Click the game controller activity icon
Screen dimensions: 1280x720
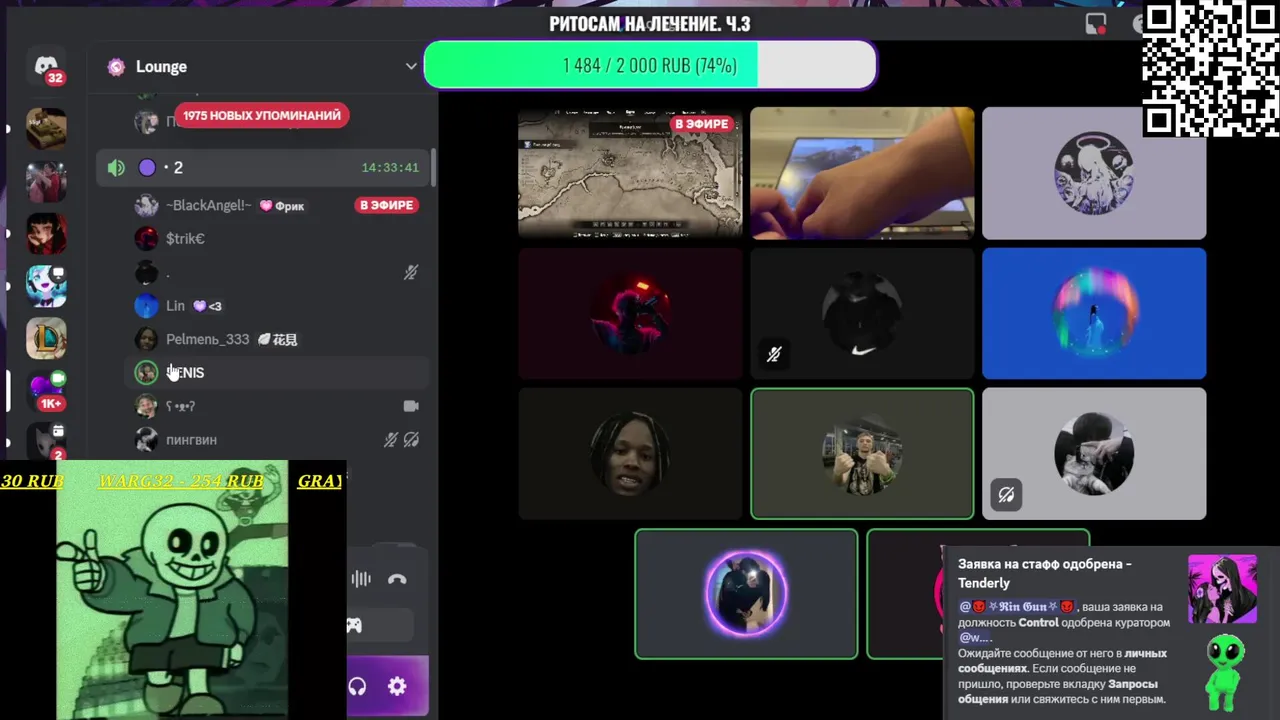coord(354,626)
